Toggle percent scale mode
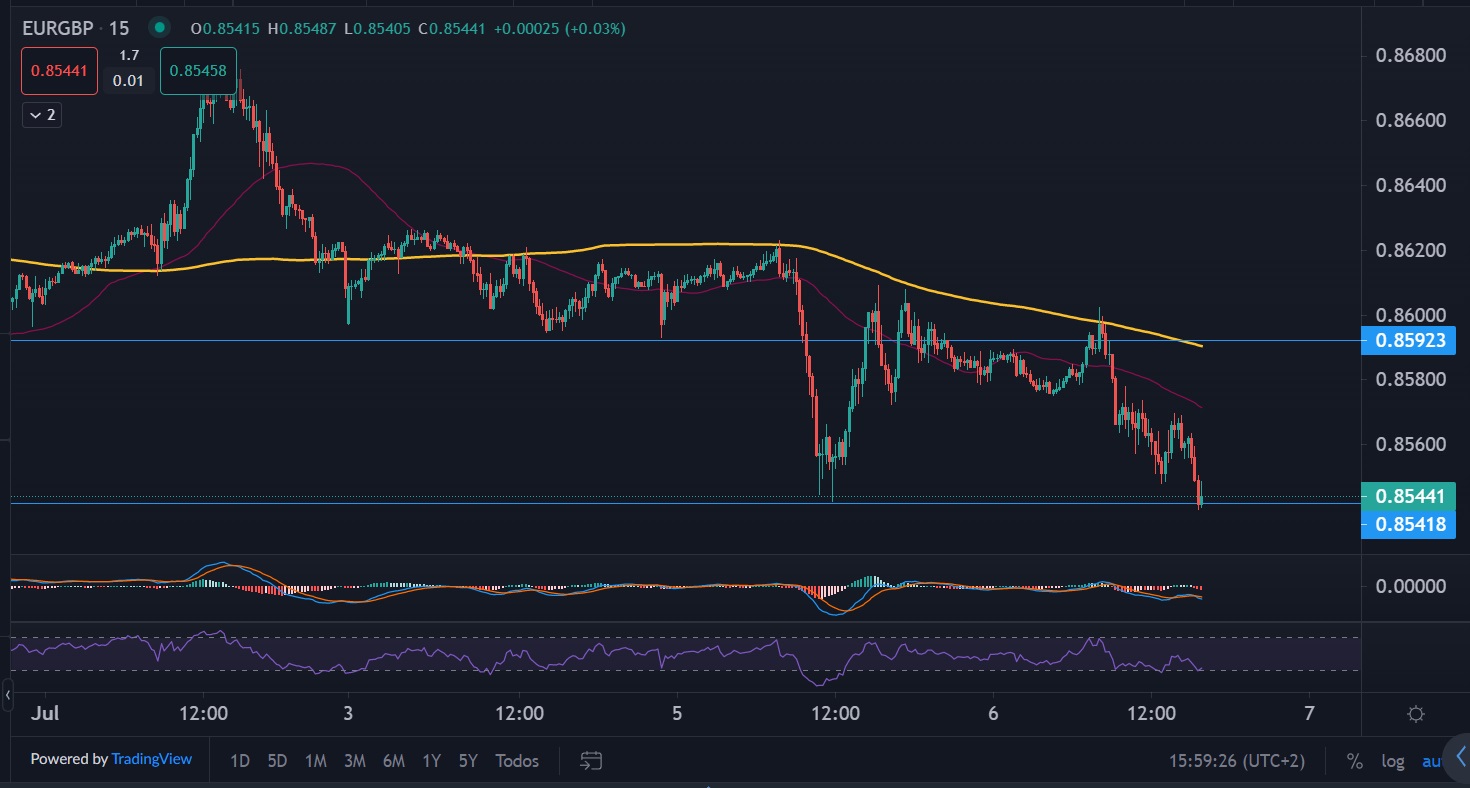 pos(1354,761)
